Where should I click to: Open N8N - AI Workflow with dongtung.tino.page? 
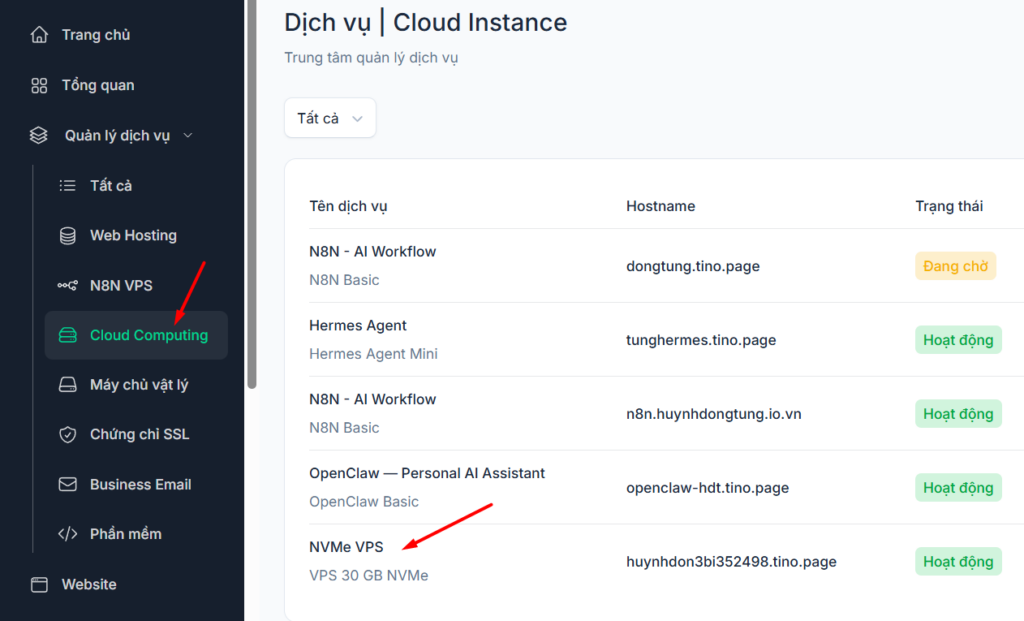(372, 251)
